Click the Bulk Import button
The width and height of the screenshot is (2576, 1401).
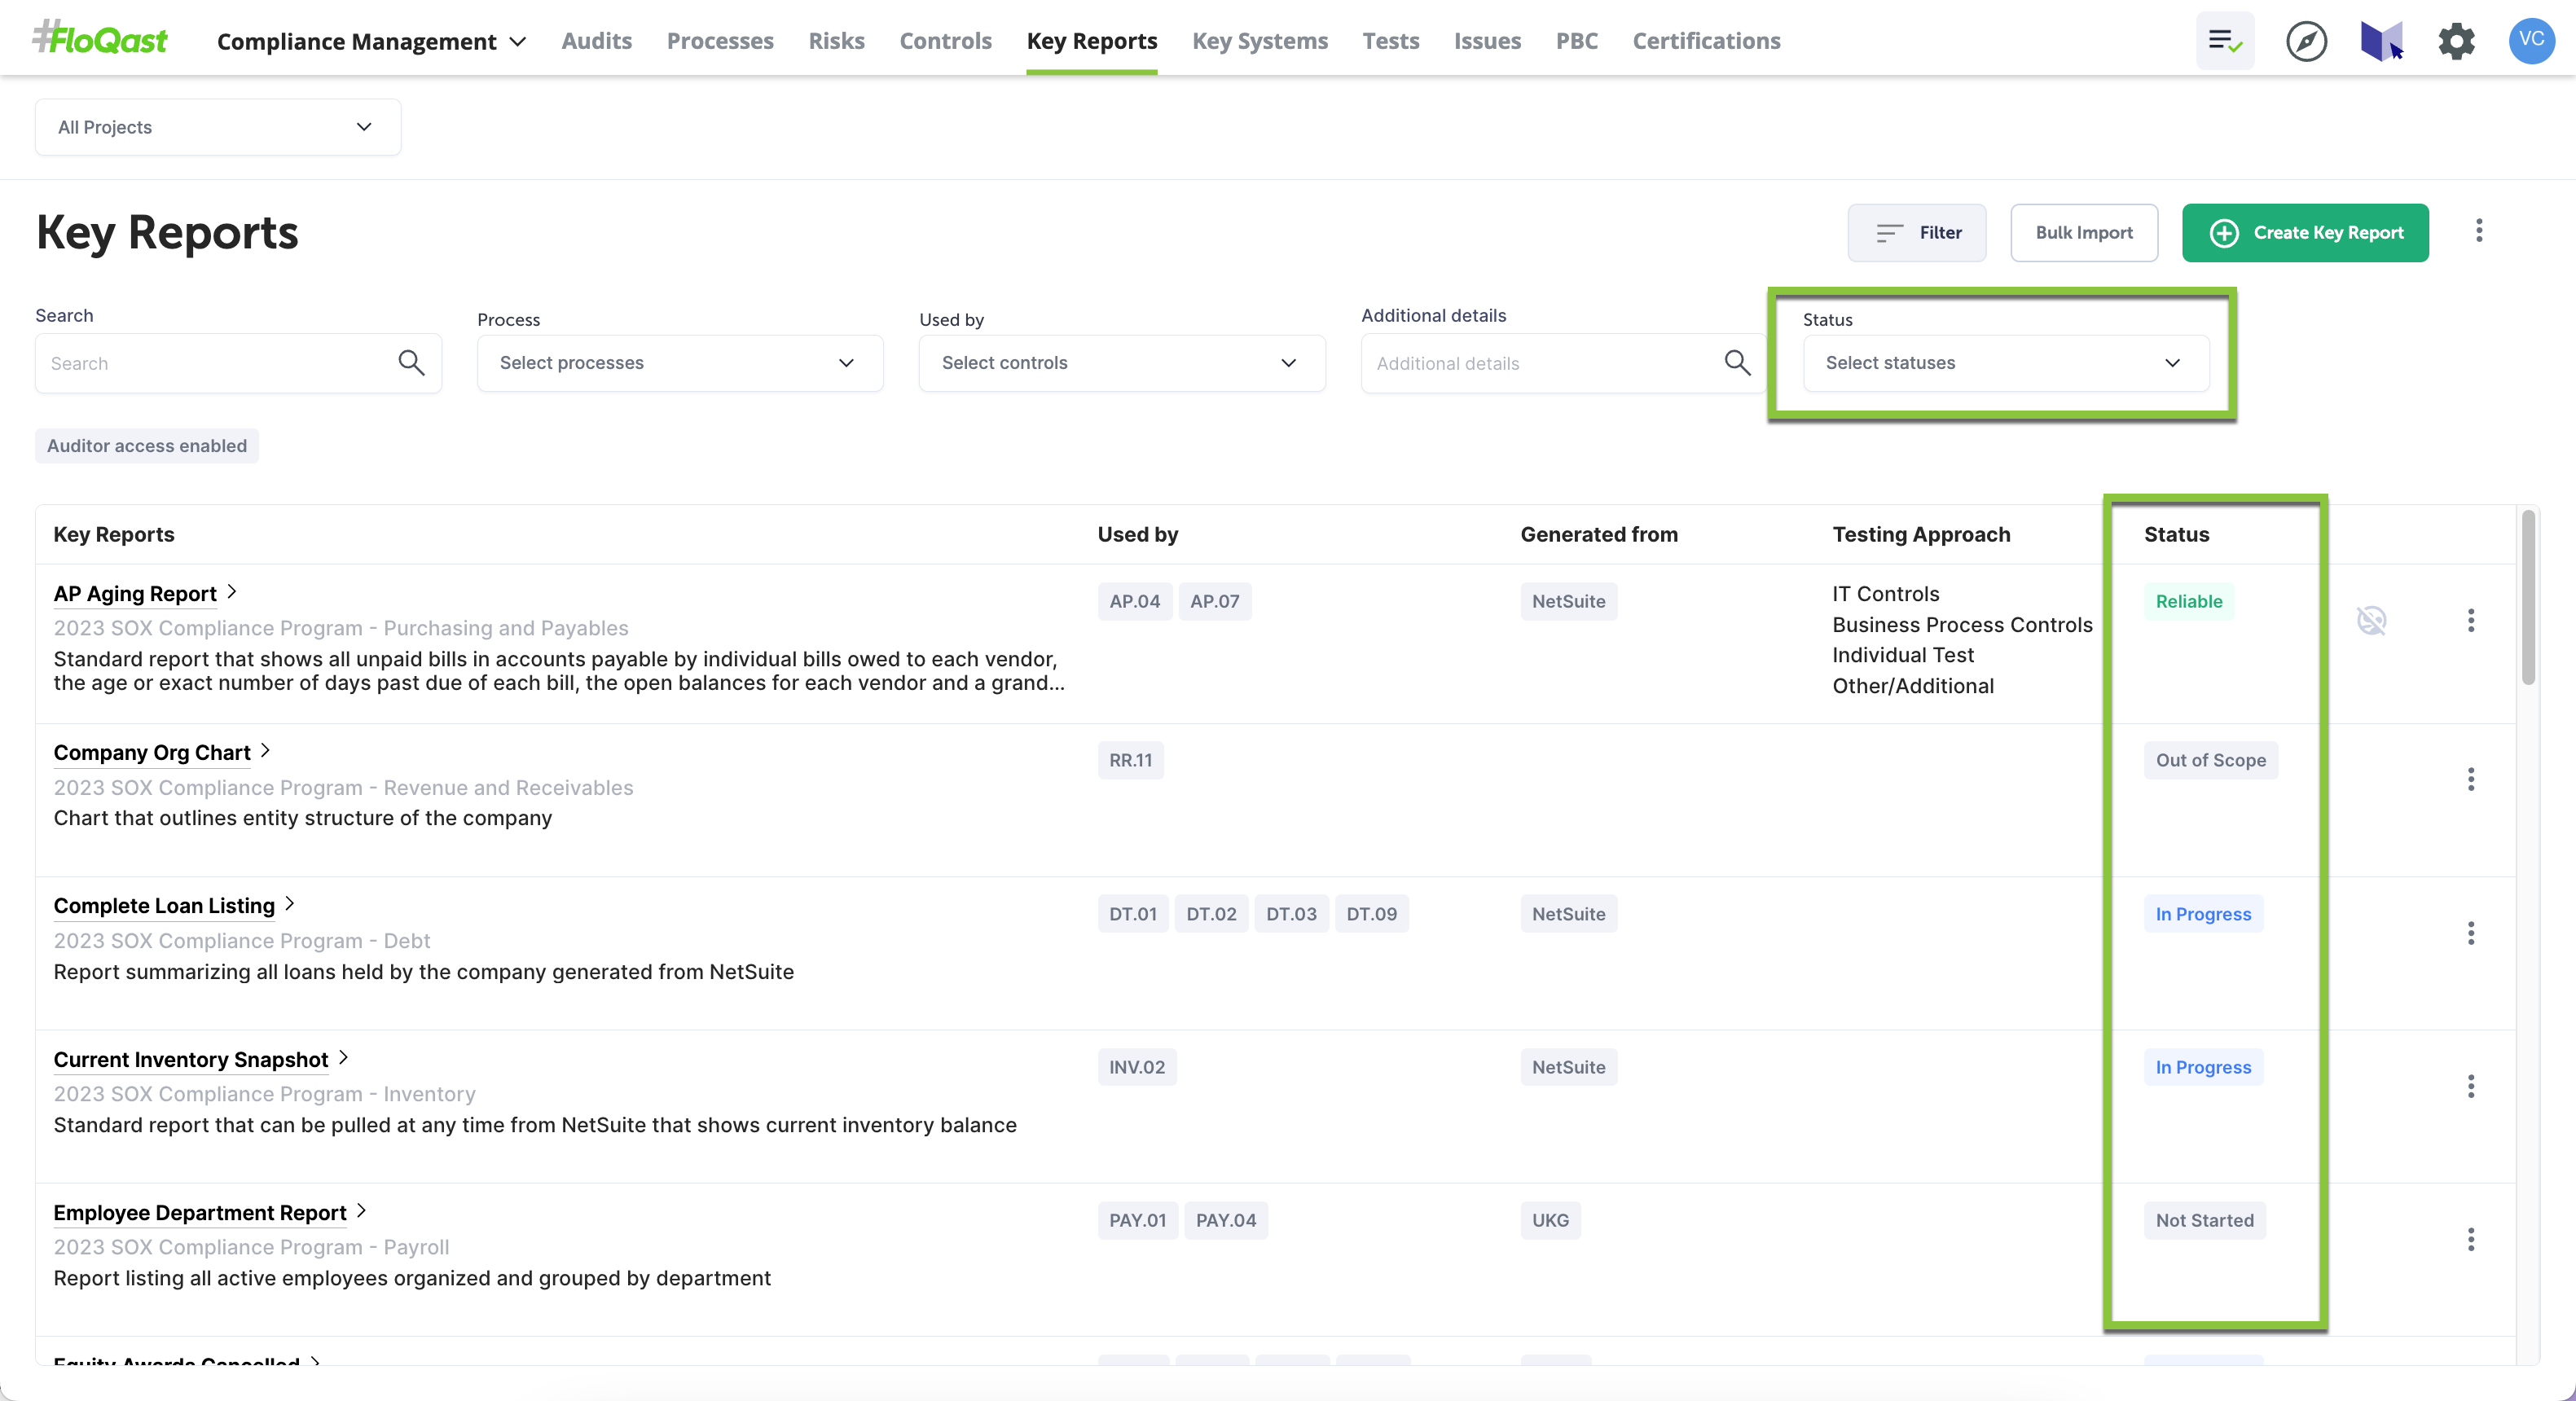[x=2084, y=233]
